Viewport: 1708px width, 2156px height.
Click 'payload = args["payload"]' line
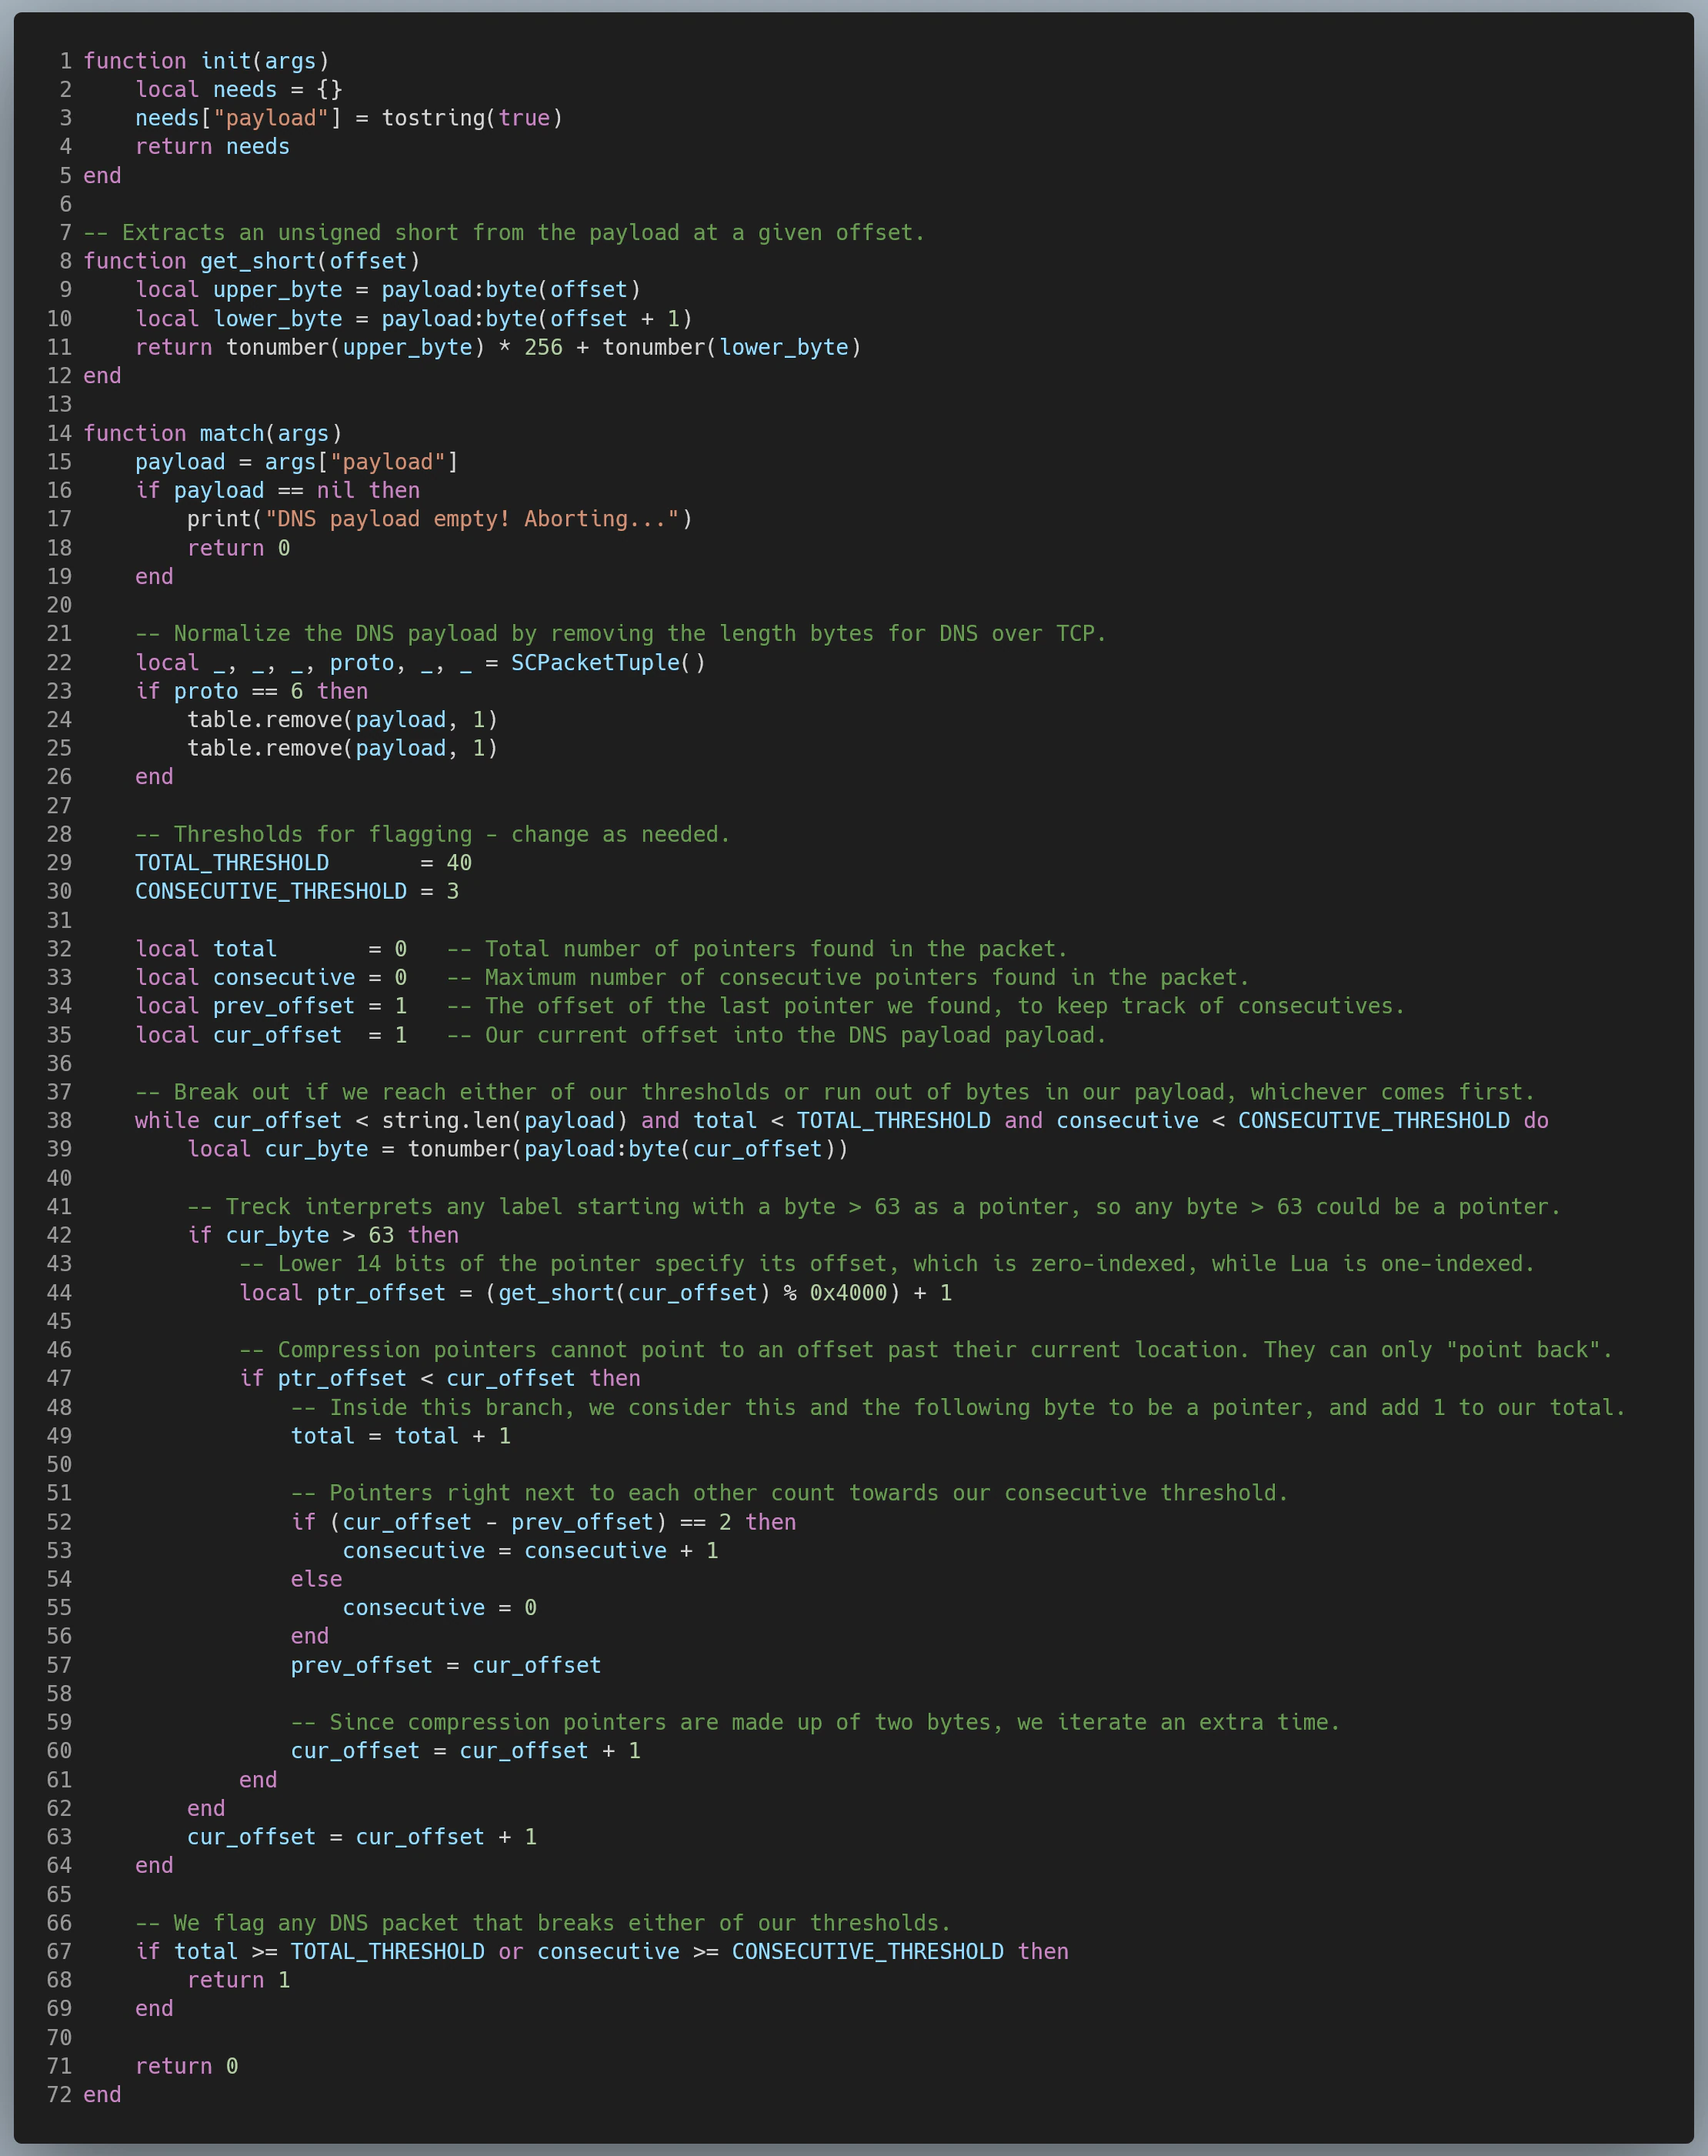[297, 462]
